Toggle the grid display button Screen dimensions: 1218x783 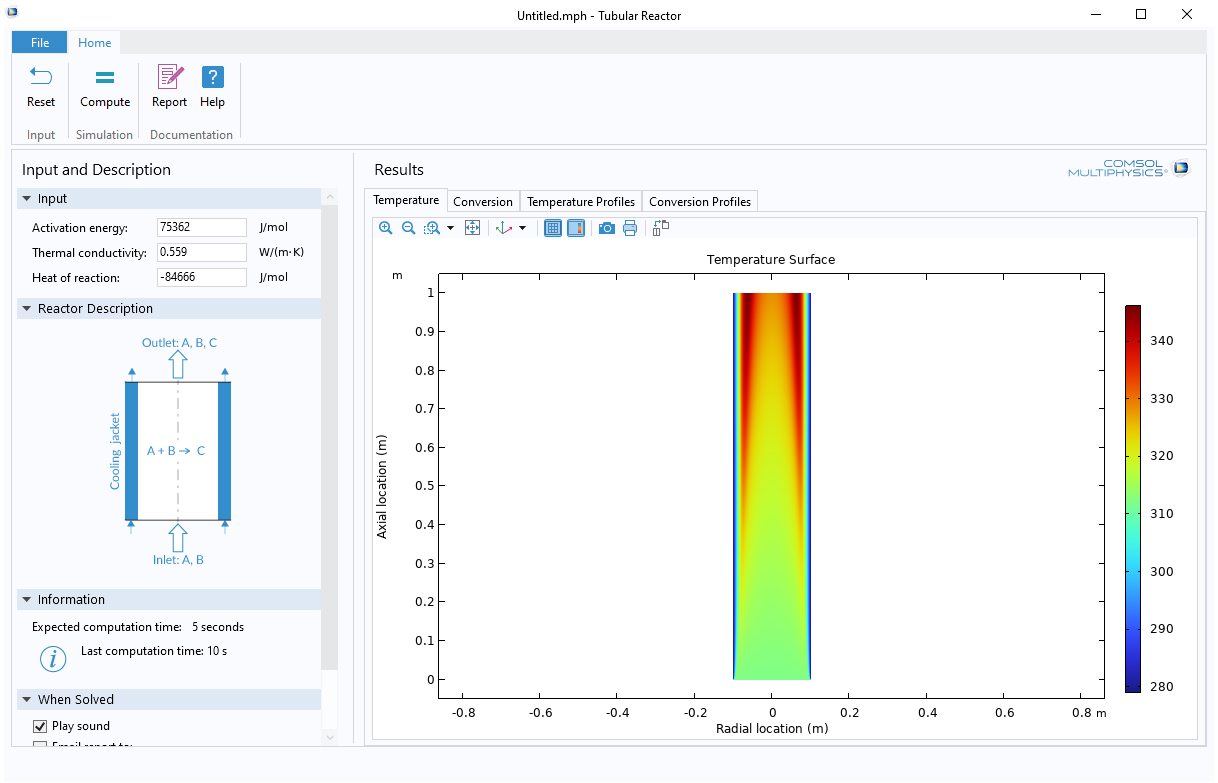click(553, 228)
